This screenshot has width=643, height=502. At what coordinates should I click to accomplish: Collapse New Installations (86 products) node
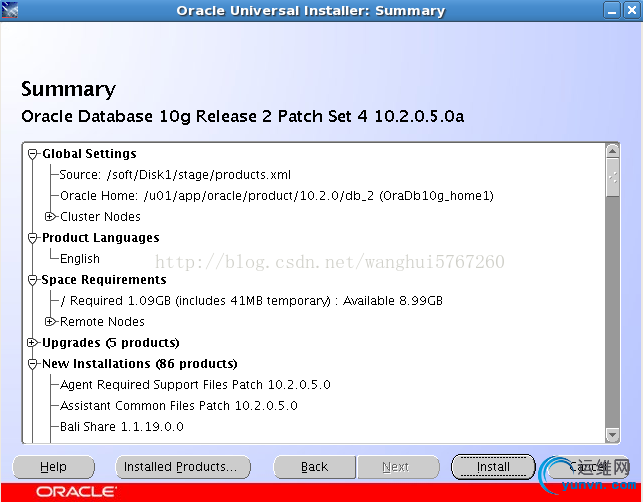click(x=32, y=364)
